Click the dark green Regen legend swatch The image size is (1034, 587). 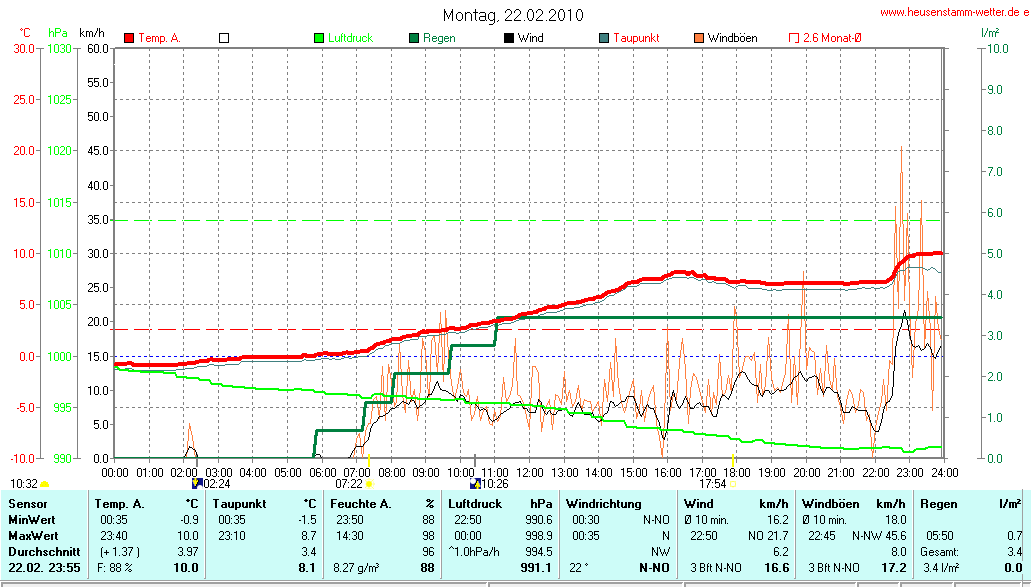(414, 38)
